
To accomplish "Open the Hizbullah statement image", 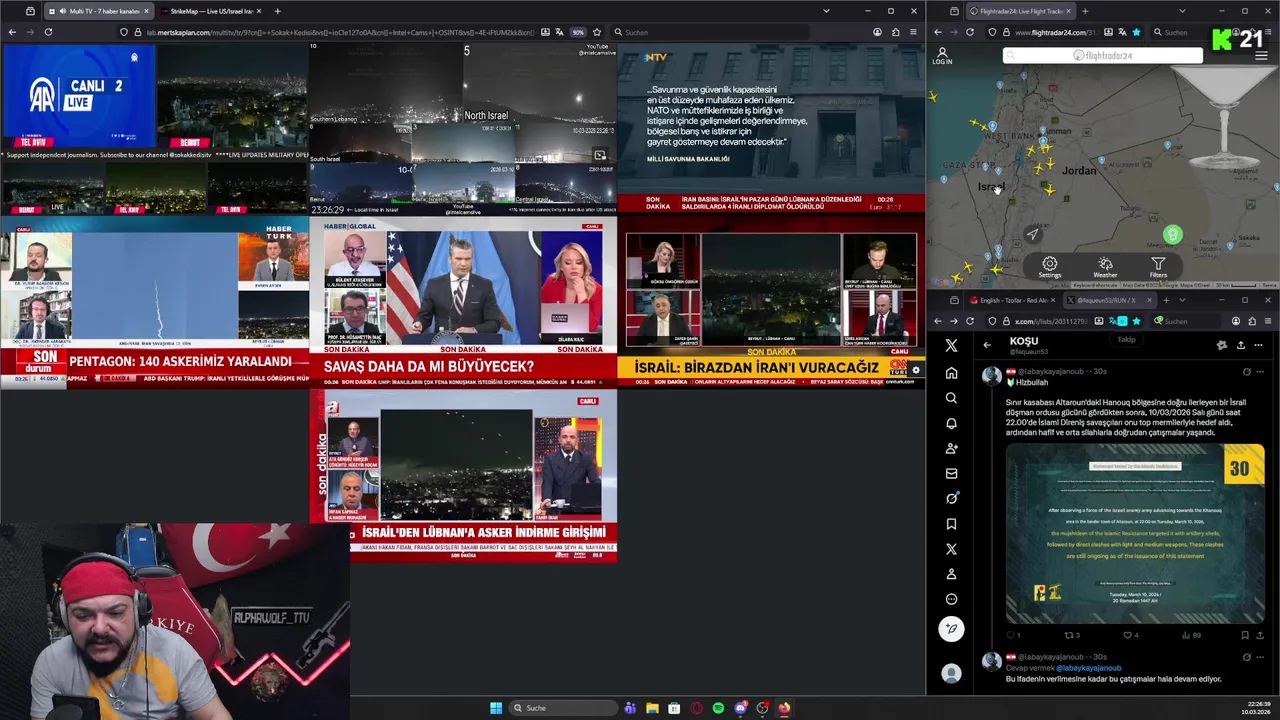I will coord(1135,534).
